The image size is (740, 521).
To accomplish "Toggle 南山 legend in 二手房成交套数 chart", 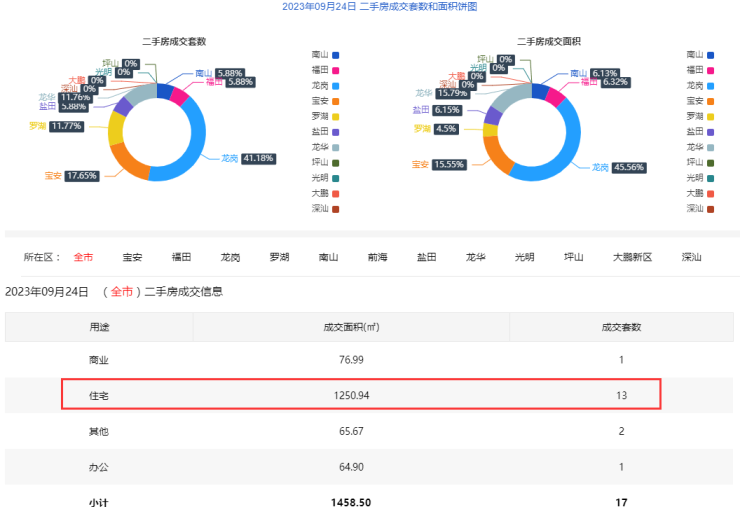I will pyautogui.click(x=327, y=55).
